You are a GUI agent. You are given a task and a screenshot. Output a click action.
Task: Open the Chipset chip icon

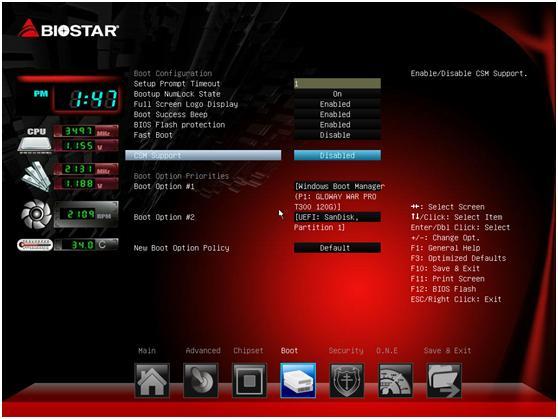click(249, 380)
